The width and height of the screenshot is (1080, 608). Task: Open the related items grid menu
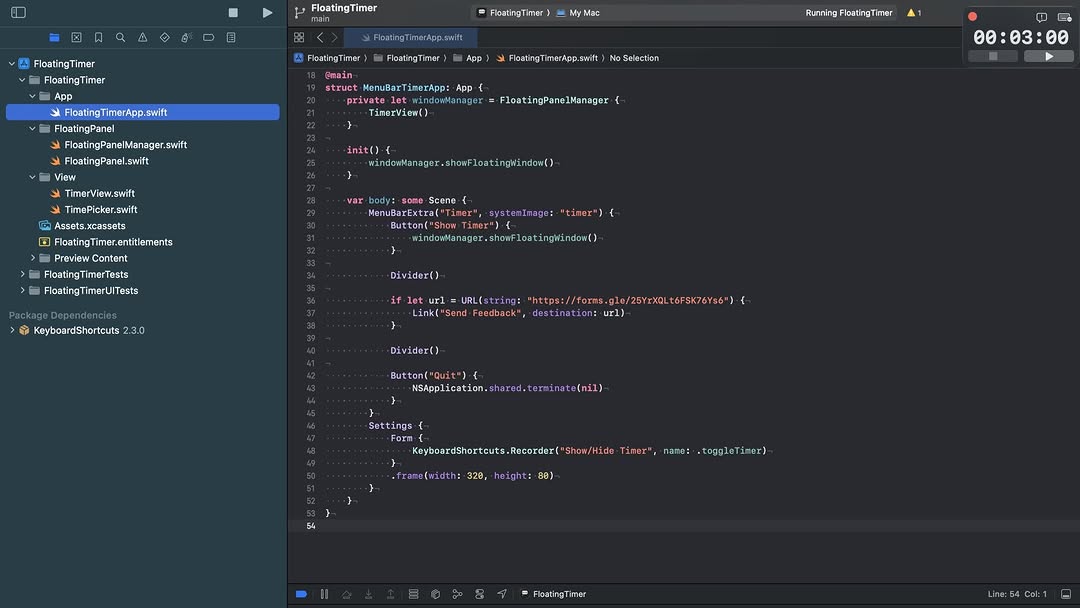pos(299,37)
